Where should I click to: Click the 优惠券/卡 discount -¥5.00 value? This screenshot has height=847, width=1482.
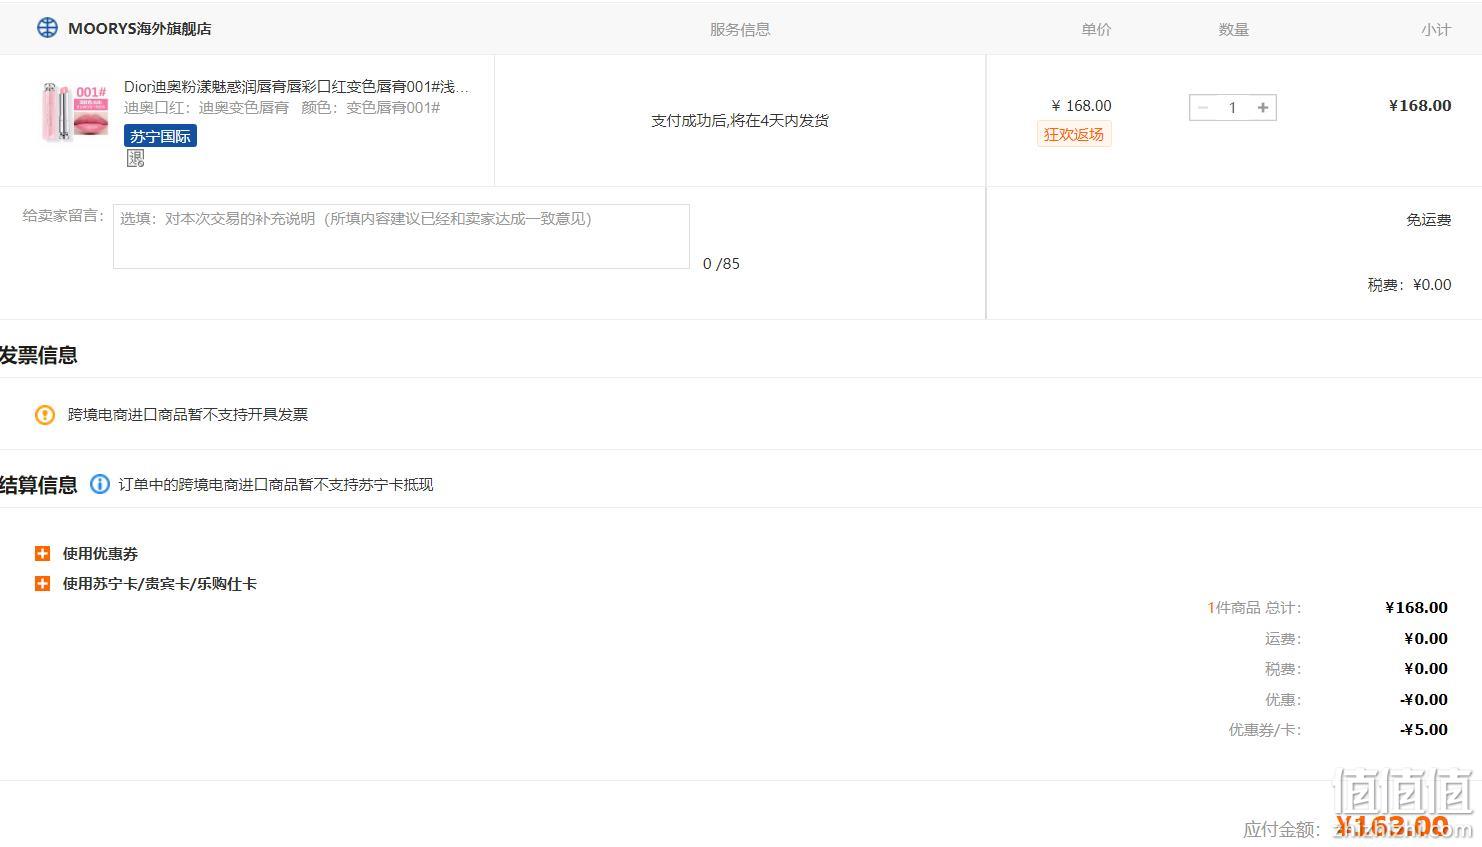(x=1424, y=730)
